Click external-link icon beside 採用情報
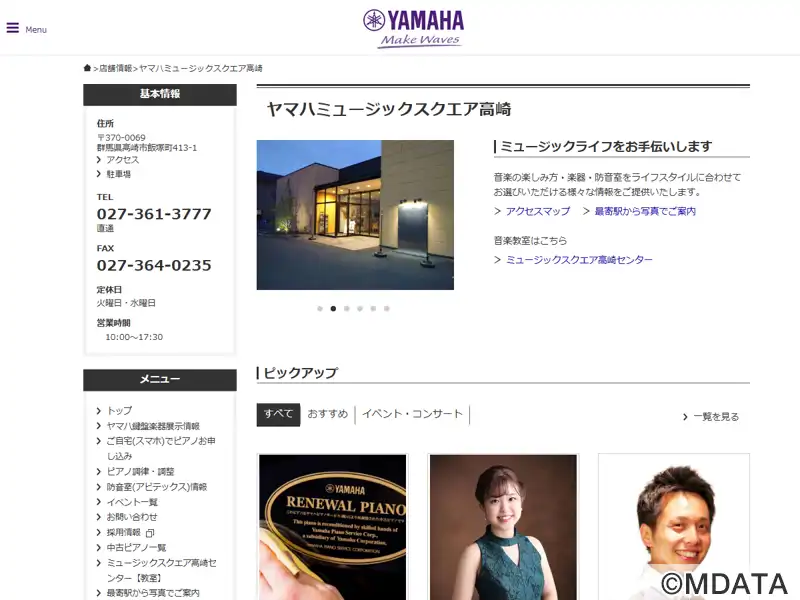This screenshot has width=800, height=600. coord(149,533)
